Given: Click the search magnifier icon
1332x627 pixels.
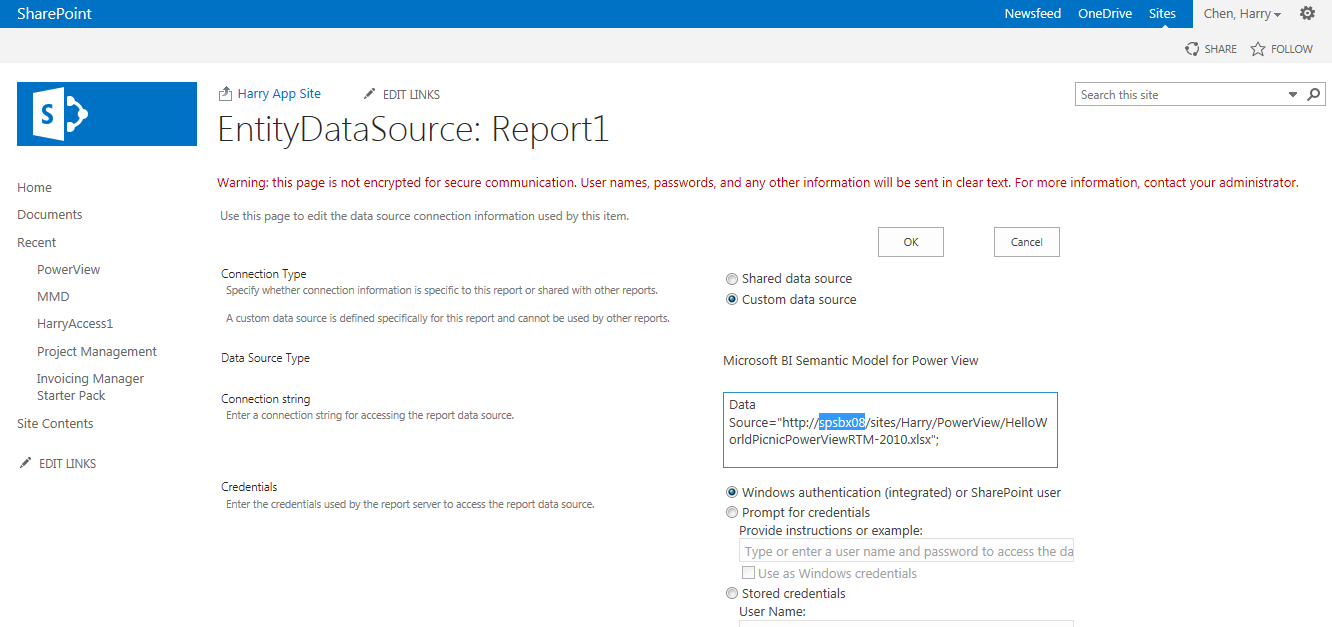Looking at the screenshot, I should point(1314,94).
